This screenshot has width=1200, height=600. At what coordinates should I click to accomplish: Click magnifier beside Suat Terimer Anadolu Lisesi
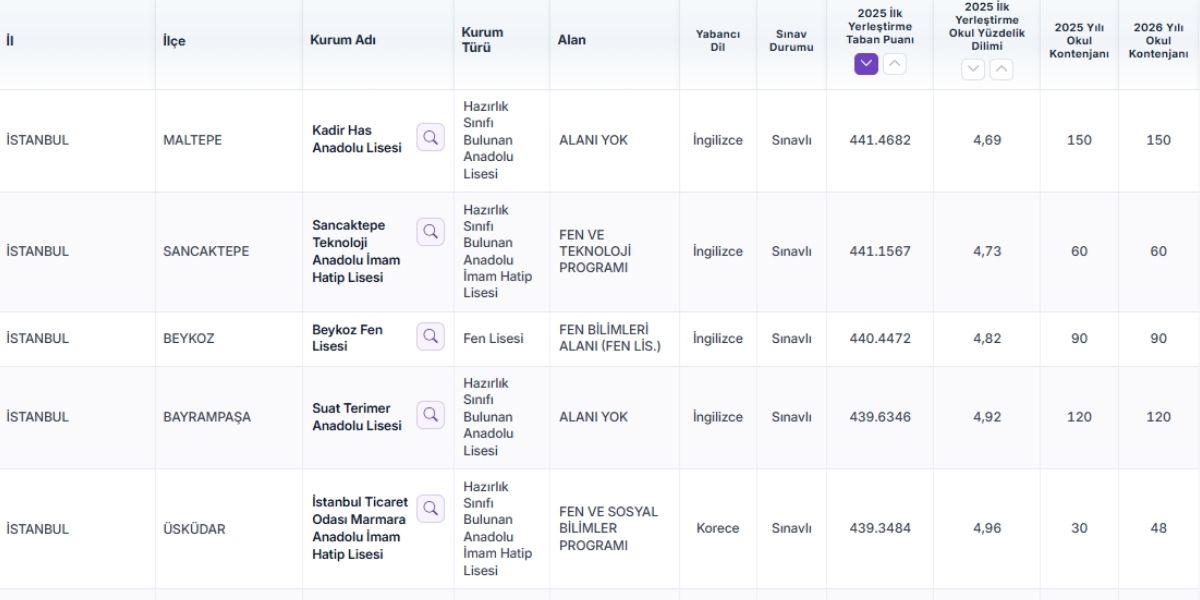(x=431, y=415)
